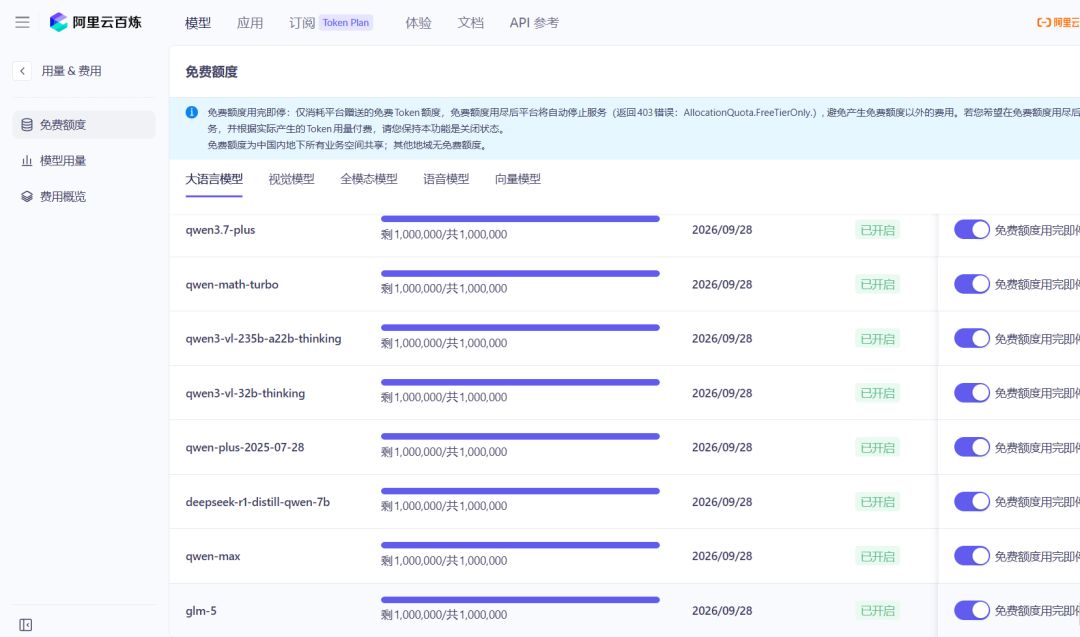Click remaining quota text for qwen3-vl-32b-thinking
The image size is (1080, 637).
tap(444, 397)
